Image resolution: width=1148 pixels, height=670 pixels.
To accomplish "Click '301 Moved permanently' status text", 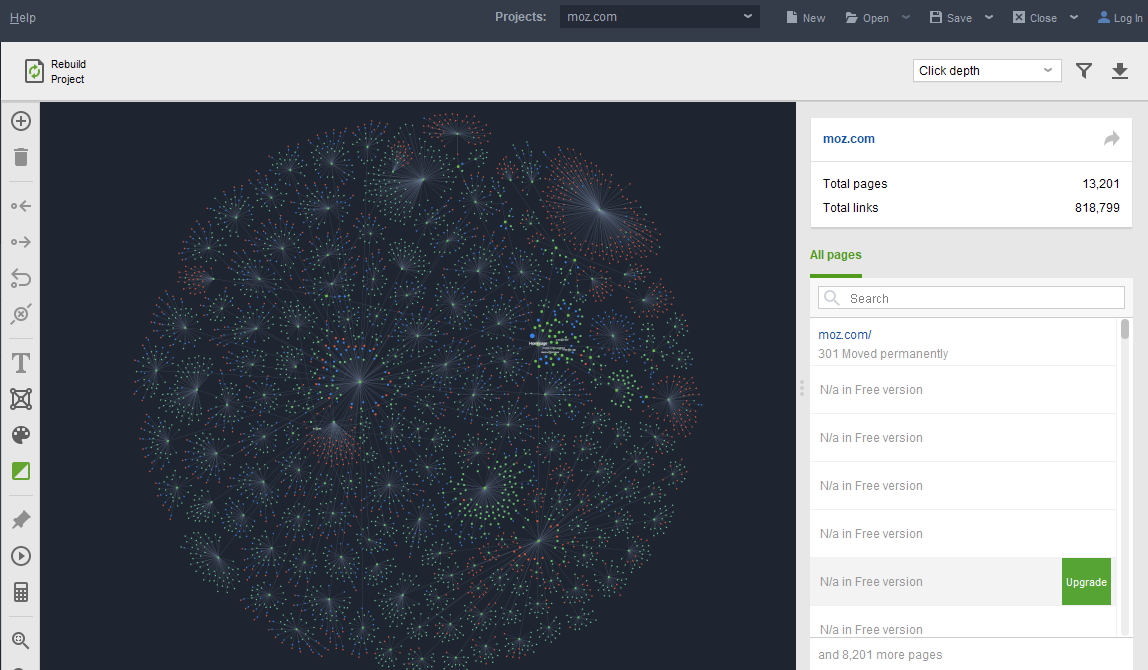I will point(883,354).
